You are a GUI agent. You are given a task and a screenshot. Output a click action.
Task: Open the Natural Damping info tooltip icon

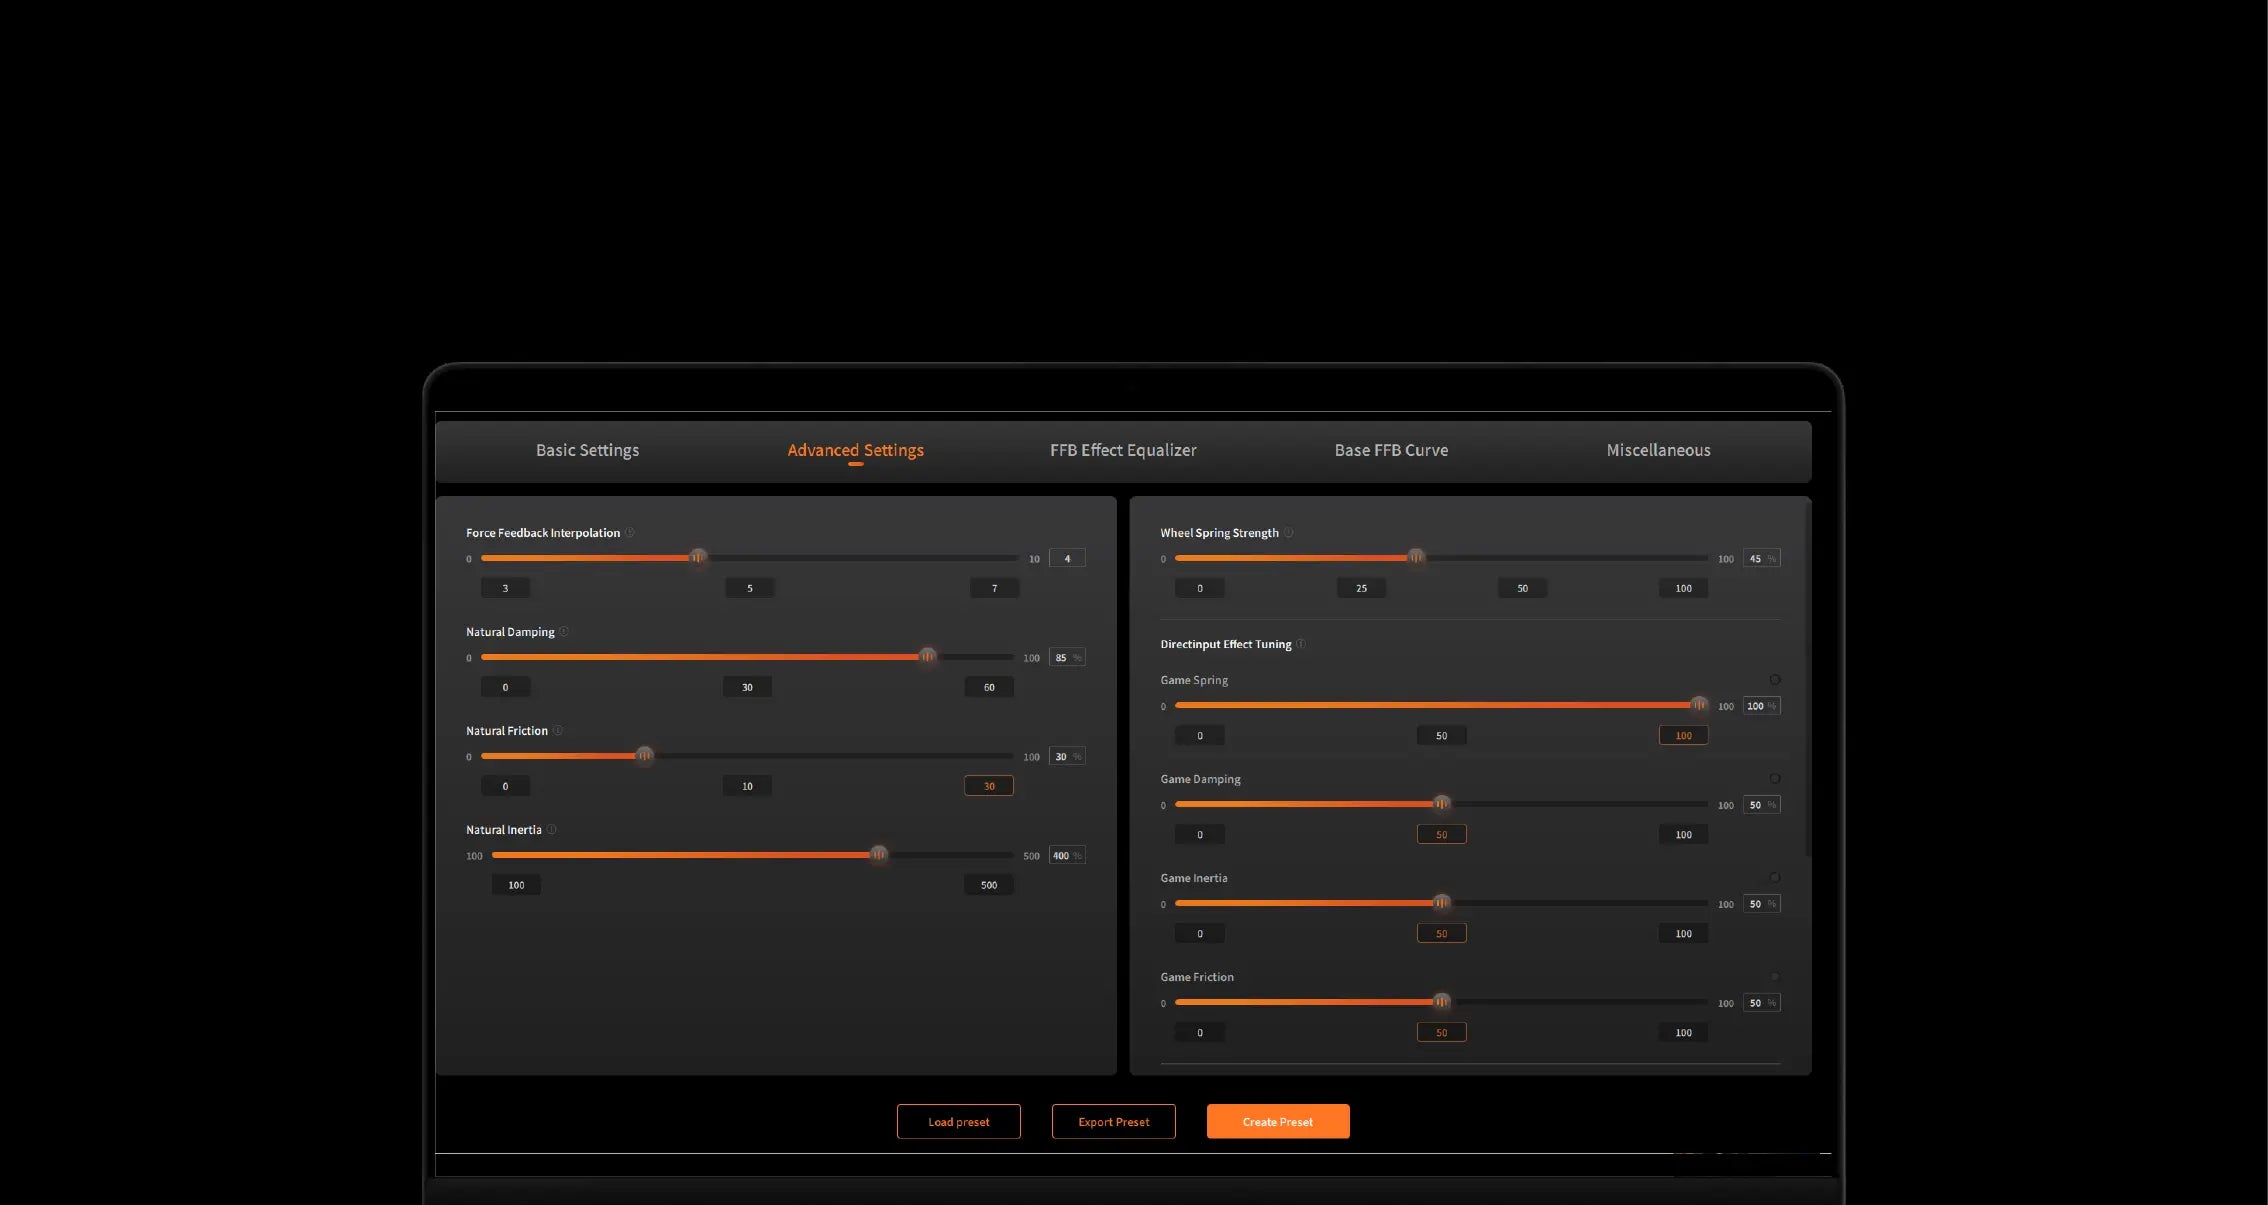[x=564, y=631]
